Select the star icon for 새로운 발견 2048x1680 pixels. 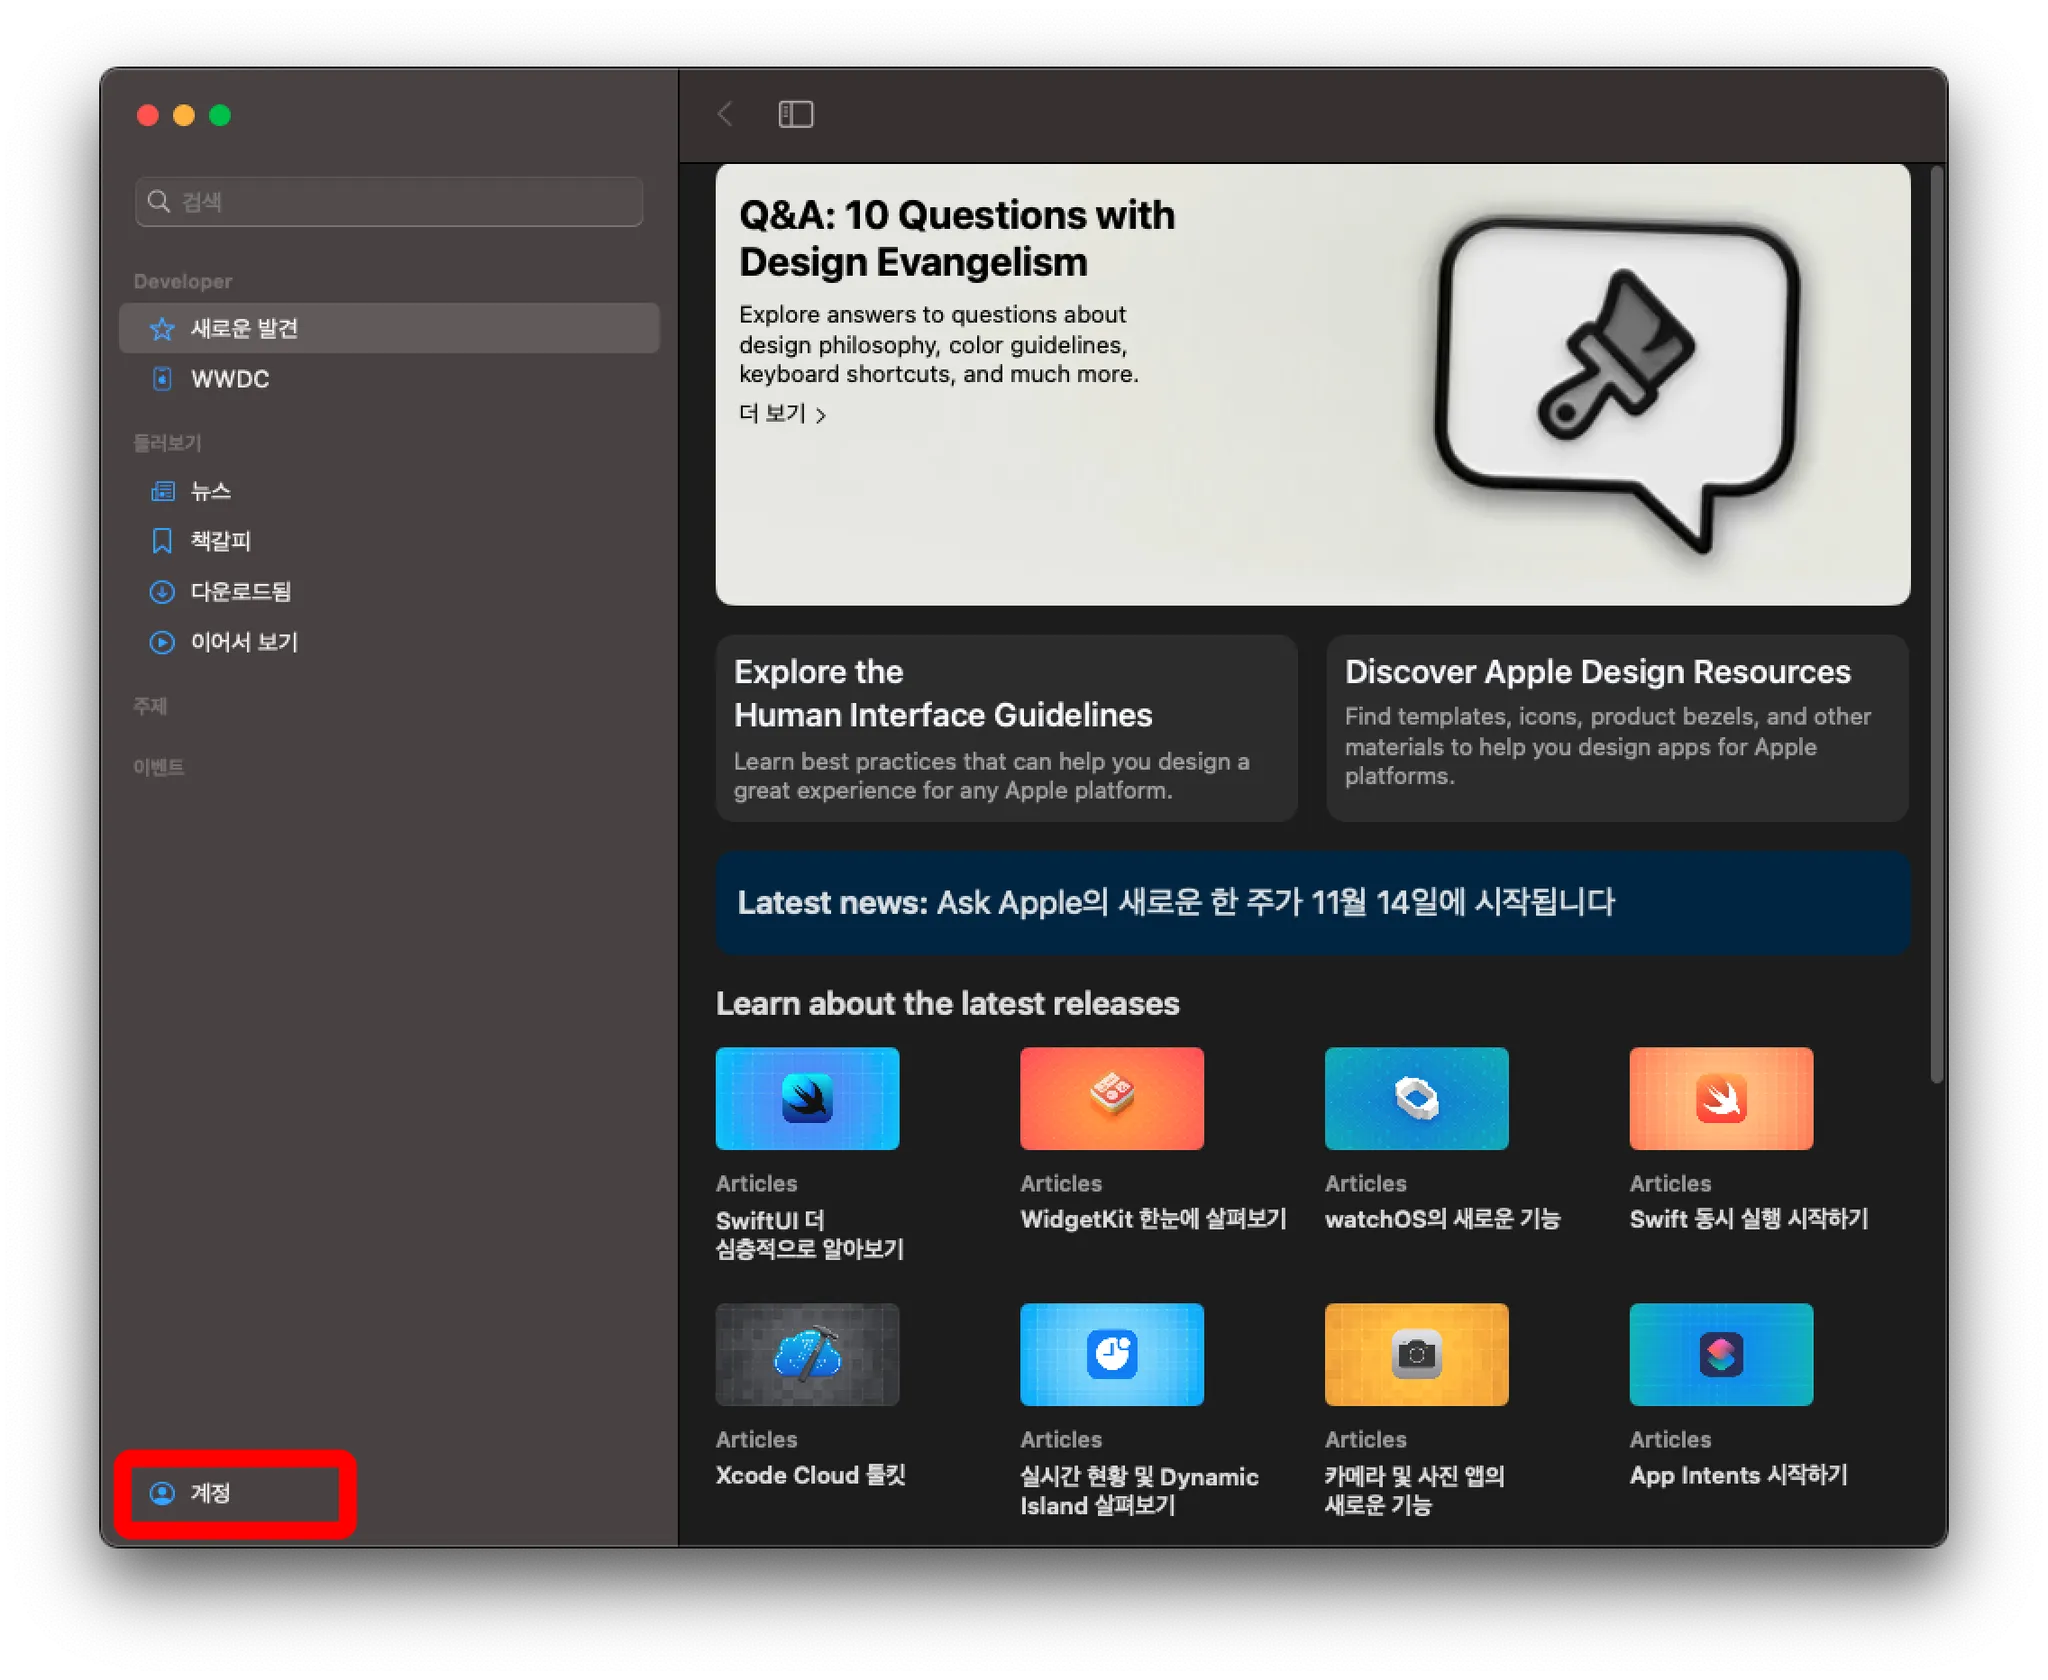pyautogui.click(x=162, y=329)
